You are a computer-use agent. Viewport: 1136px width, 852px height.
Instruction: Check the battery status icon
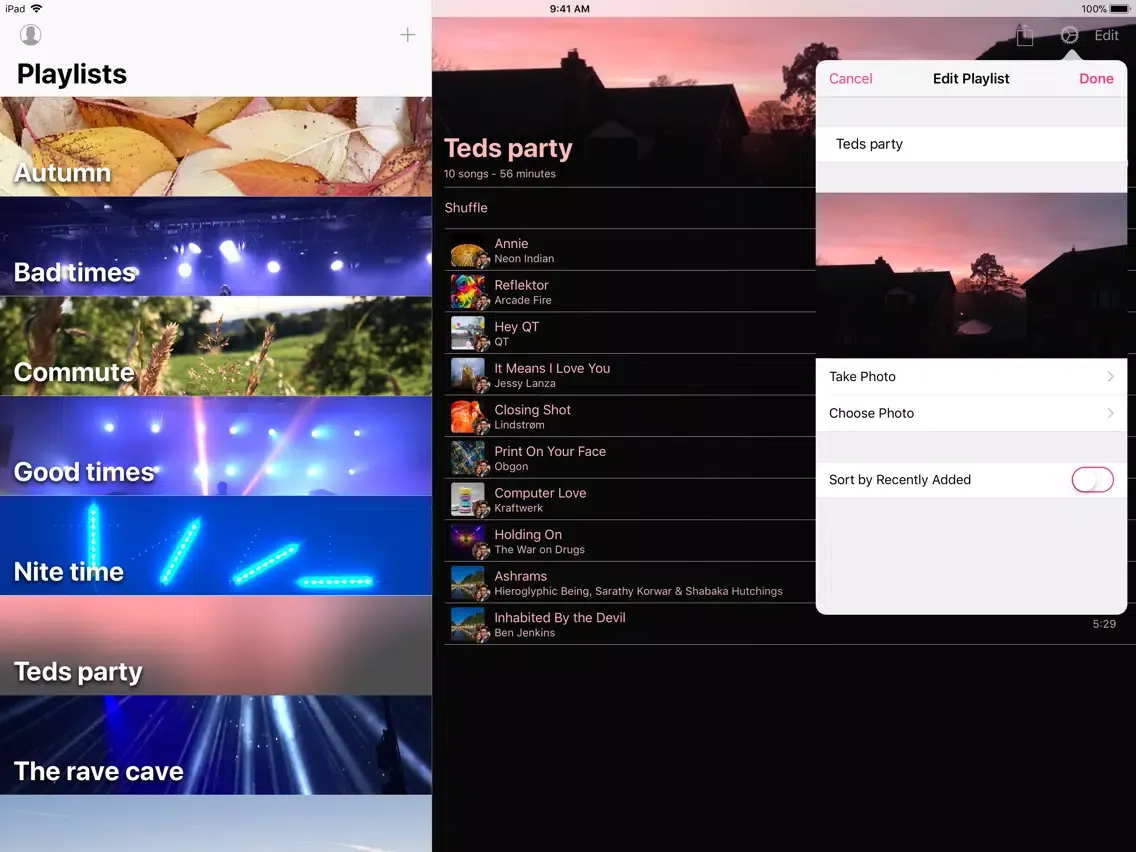tap(1119, 9)
